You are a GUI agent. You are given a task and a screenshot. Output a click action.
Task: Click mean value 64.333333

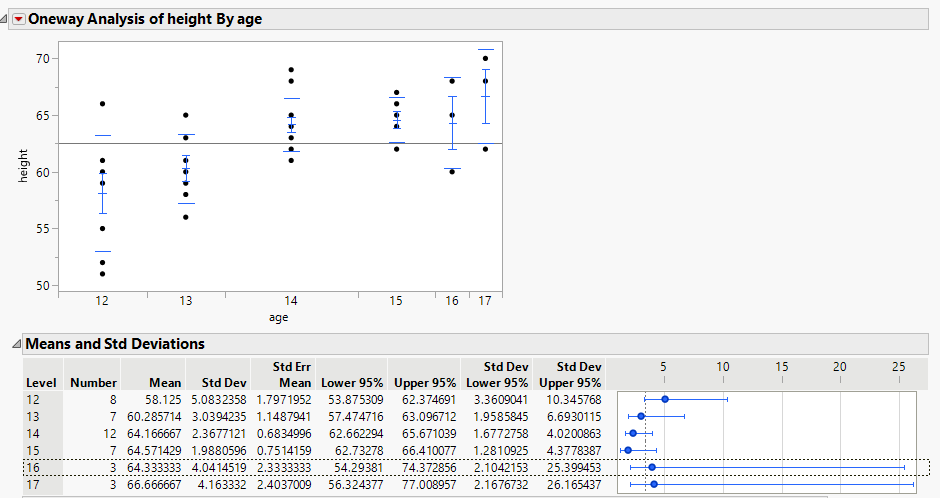coord(154,467)
